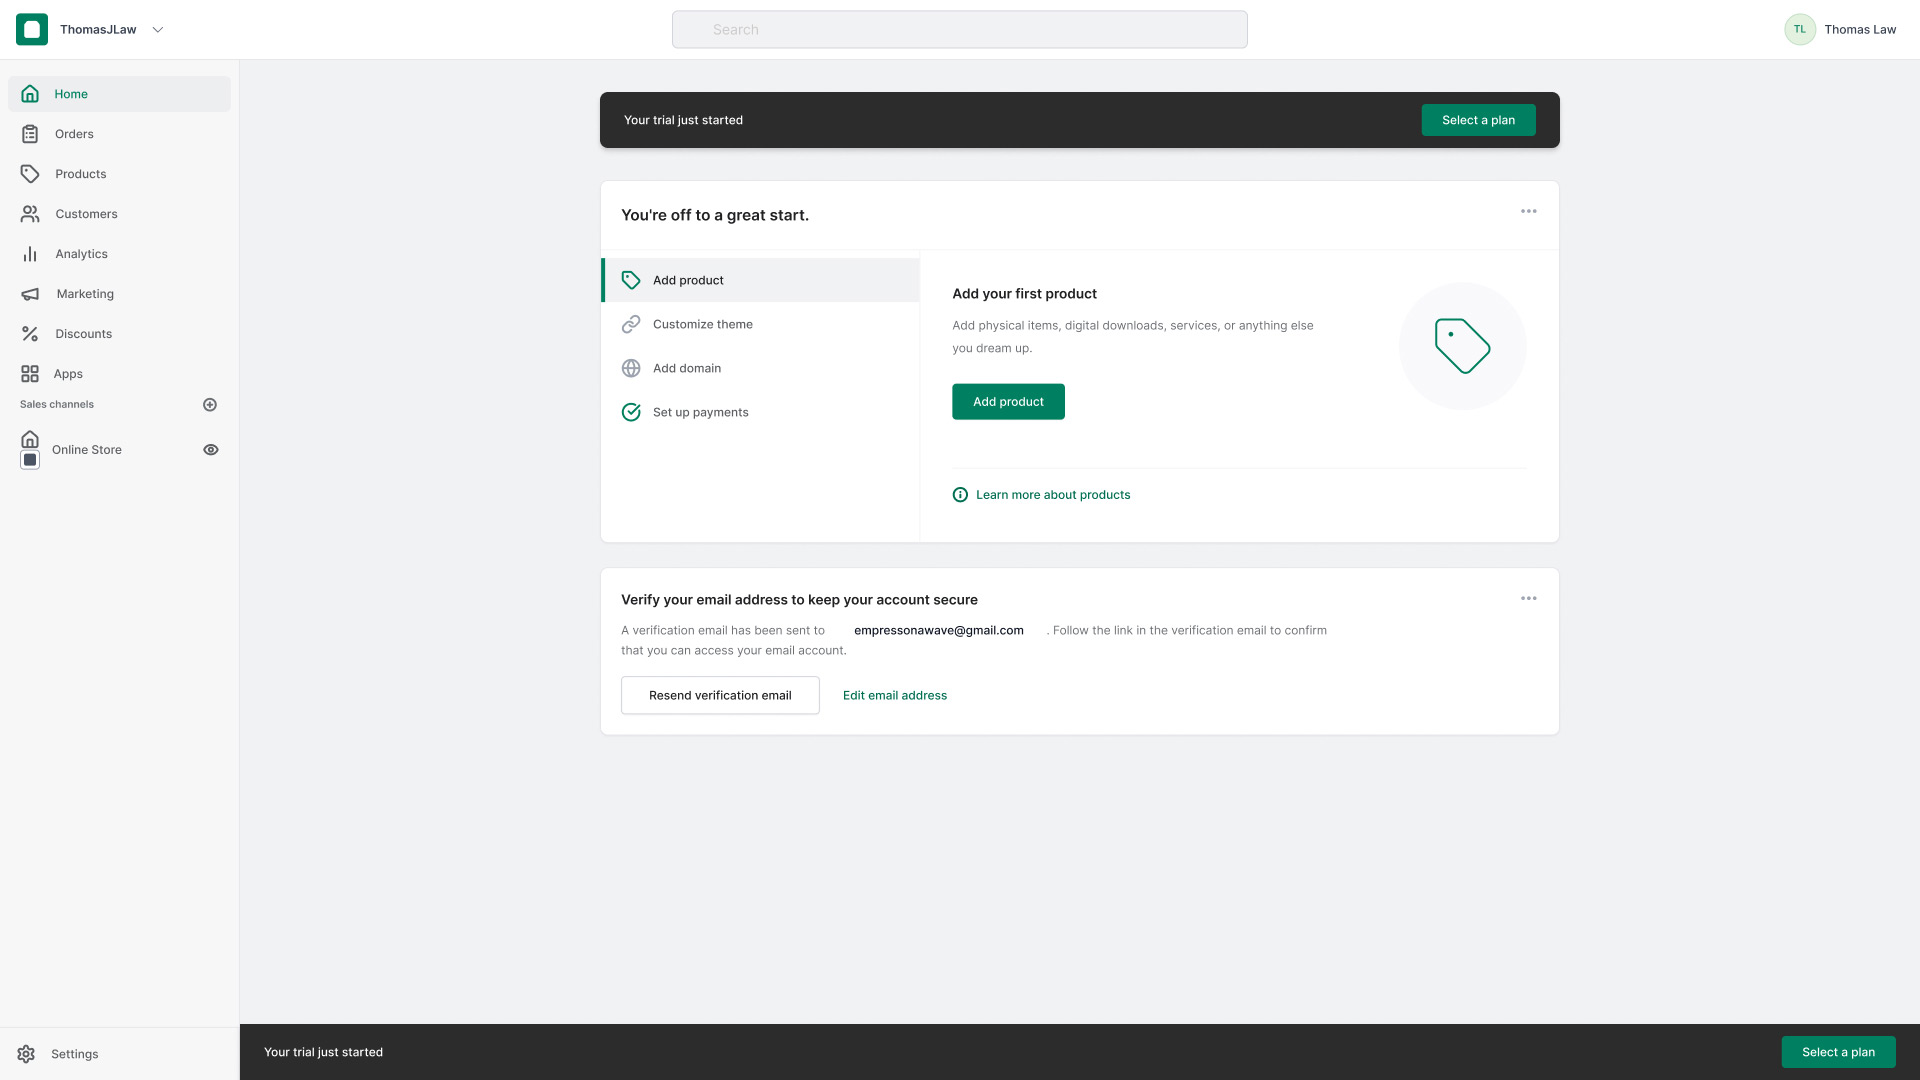Select the Add domain setup step
The width and height of the screenshot is (1920, 1080).
pos(687,368)
